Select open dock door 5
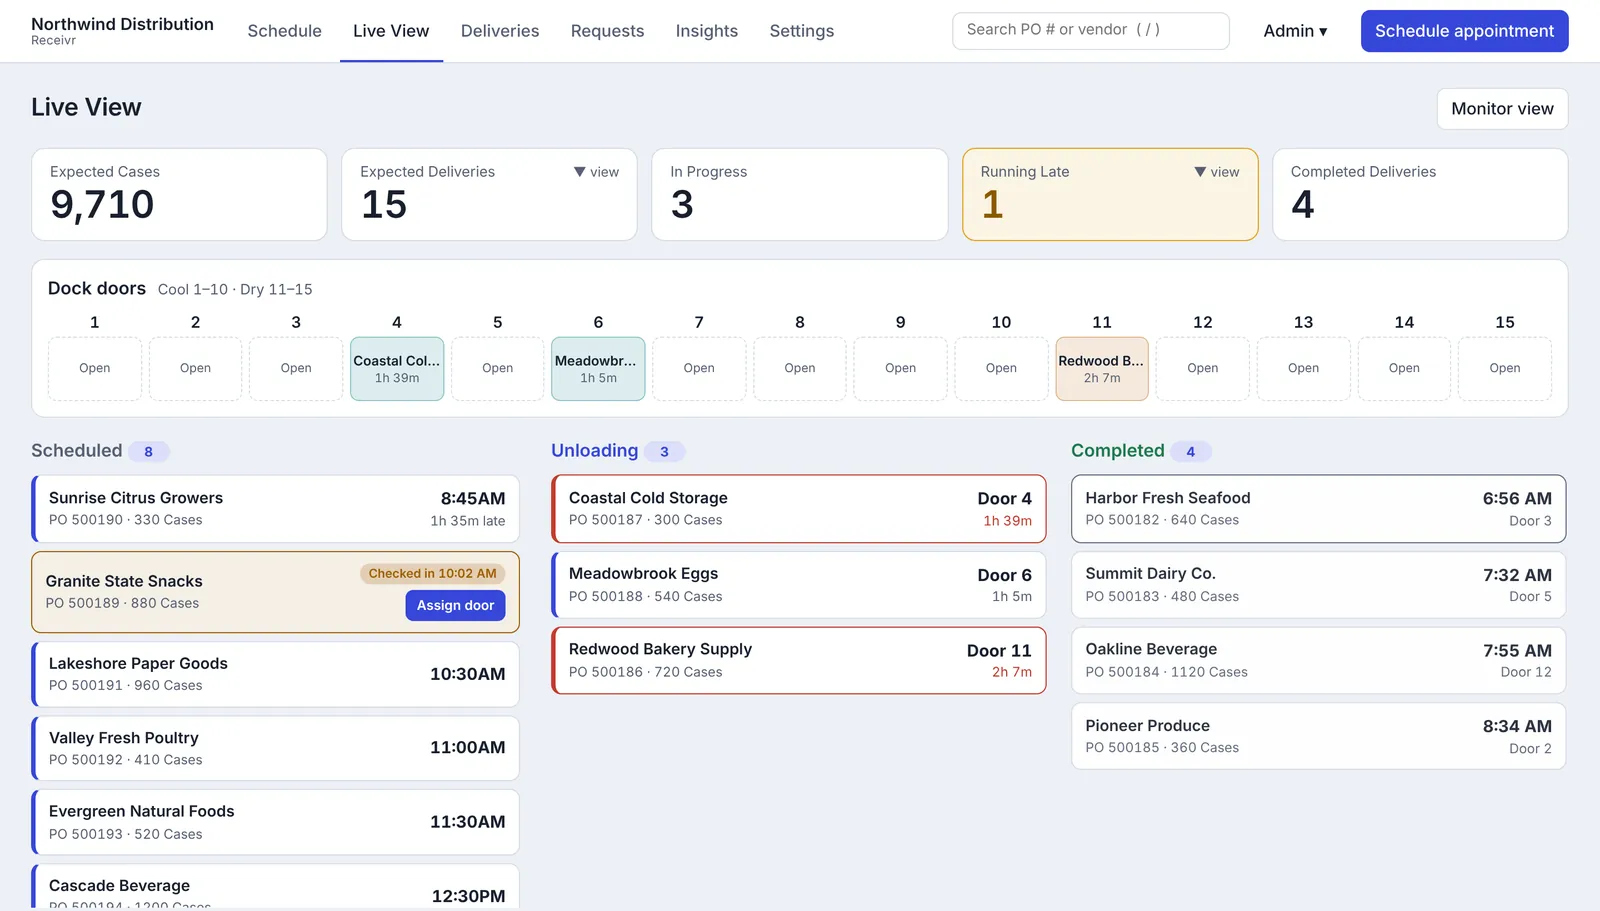 497,368
